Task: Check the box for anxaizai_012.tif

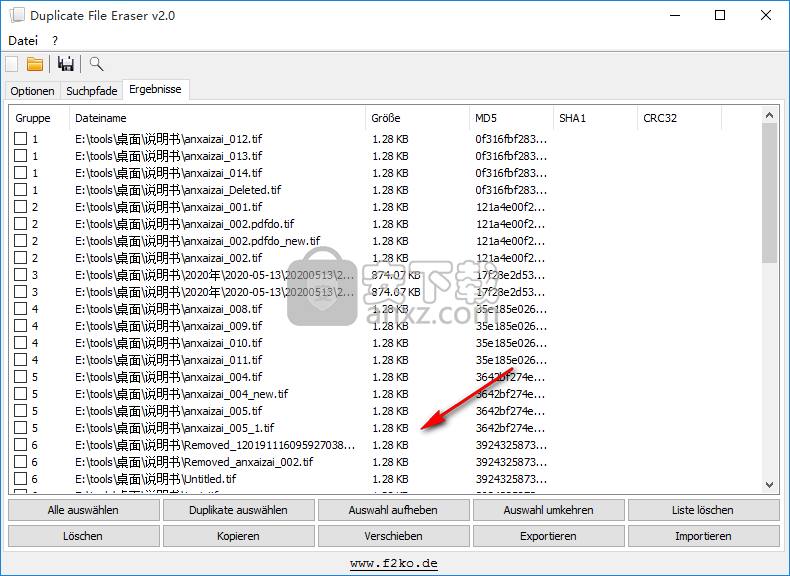Action: click(20, 139)
